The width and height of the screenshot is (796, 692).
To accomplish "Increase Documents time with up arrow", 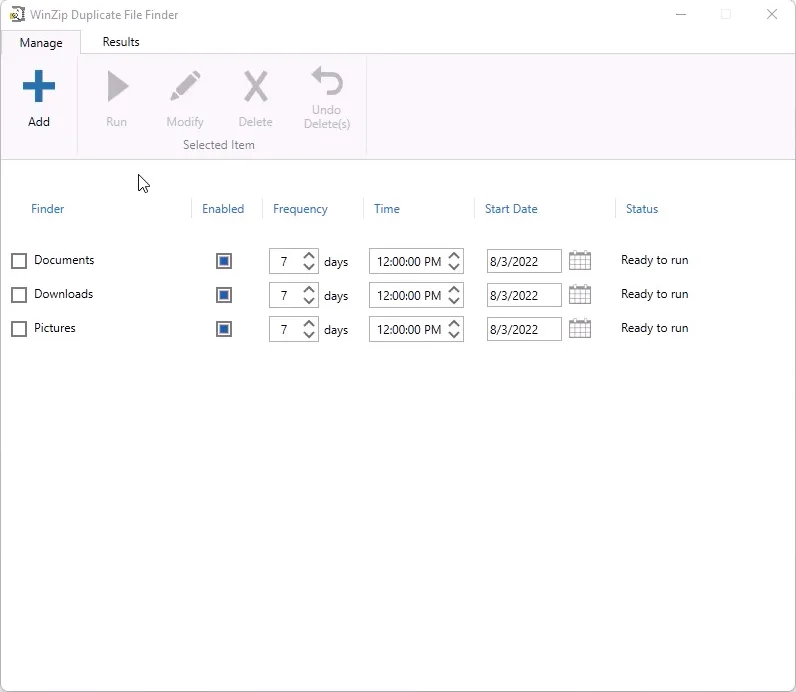I will [454, 255].
